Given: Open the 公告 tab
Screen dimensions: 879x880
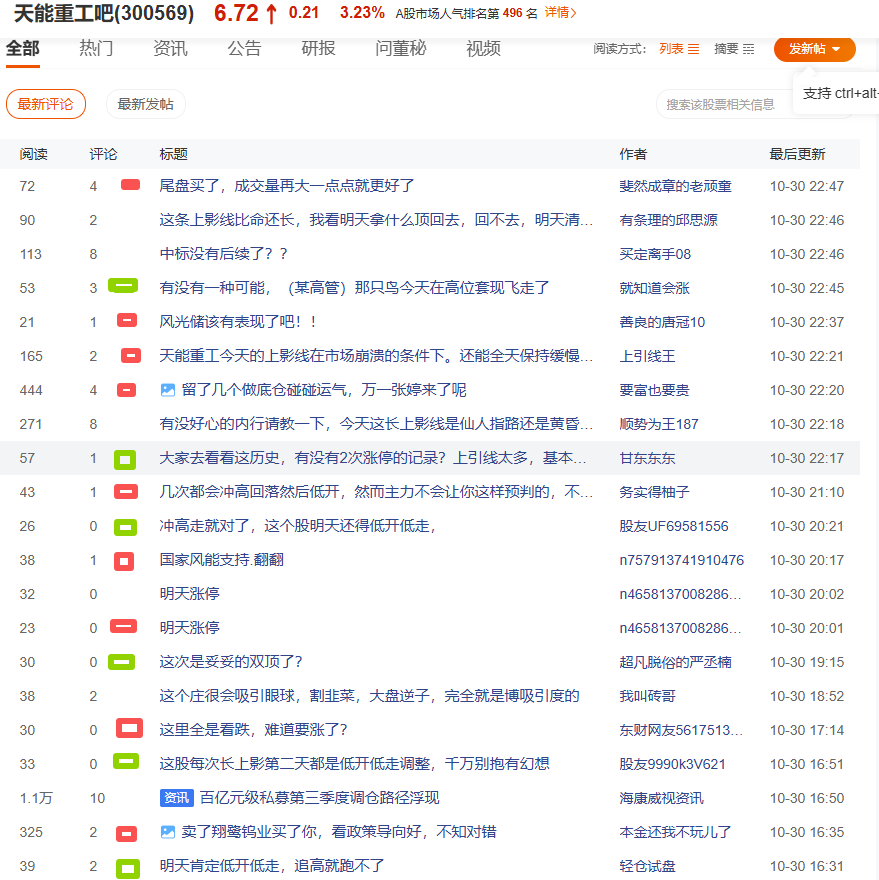Looking at the screenshot, I should point(244,49).
